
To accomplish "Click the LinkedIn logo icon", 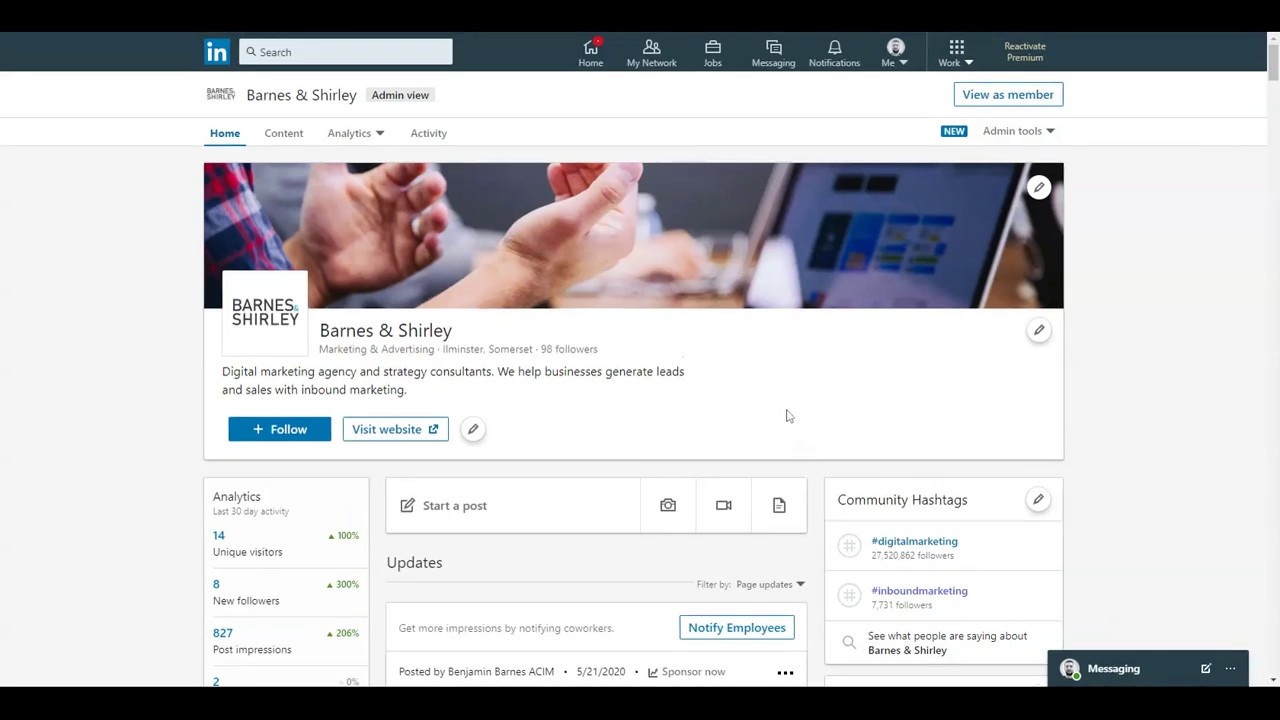I will [x=217, y=52].
